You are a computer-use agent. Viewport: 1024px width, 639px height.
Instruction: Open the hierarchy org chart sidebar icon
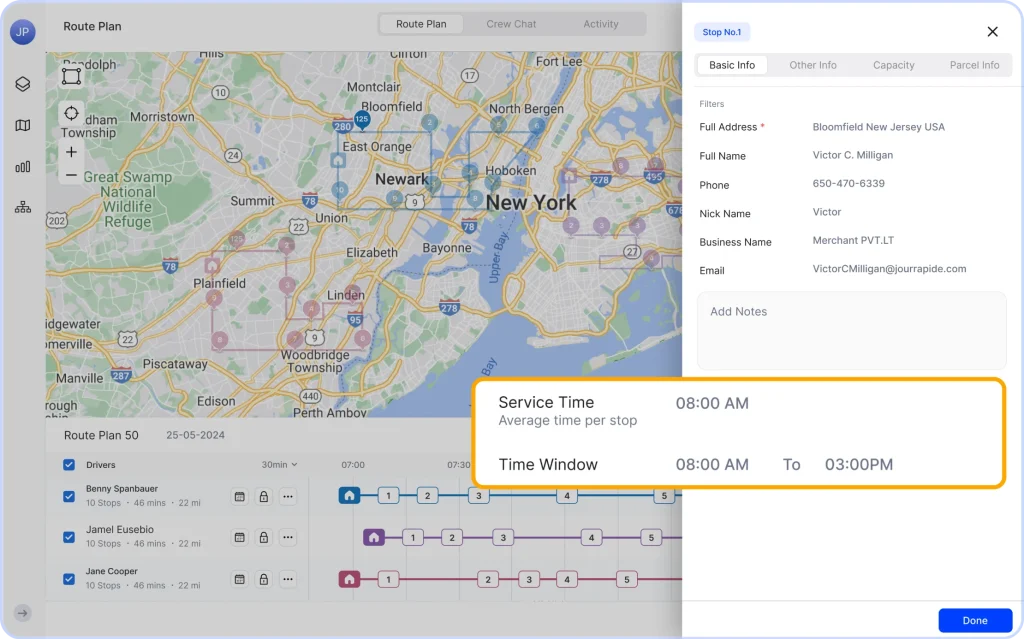click(23, 208)
